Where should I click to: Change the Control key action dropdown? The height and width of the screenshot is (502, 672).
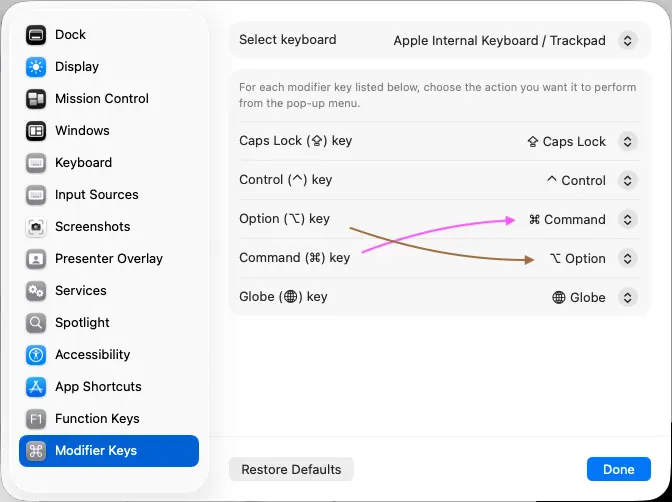(627, 181)
